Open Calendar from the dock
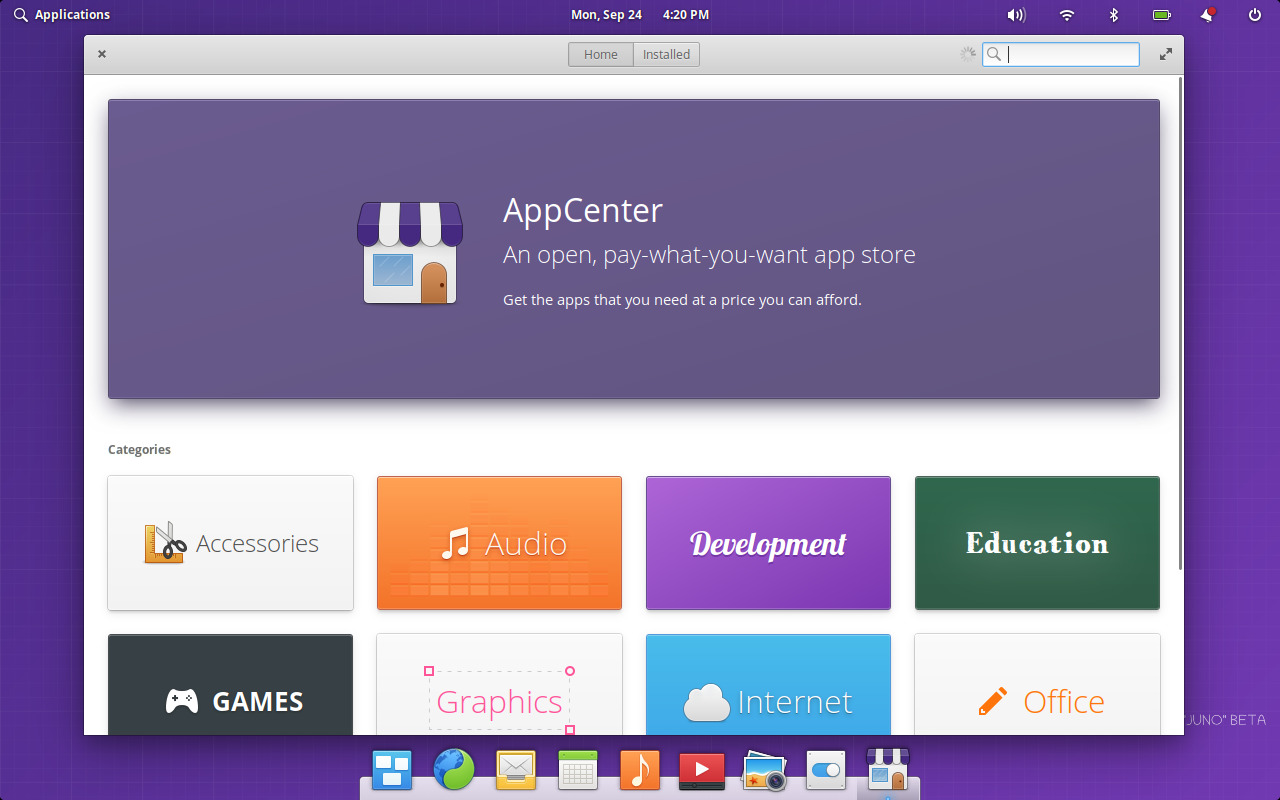Screen dimensions: 1280x800 click(578, 770)
